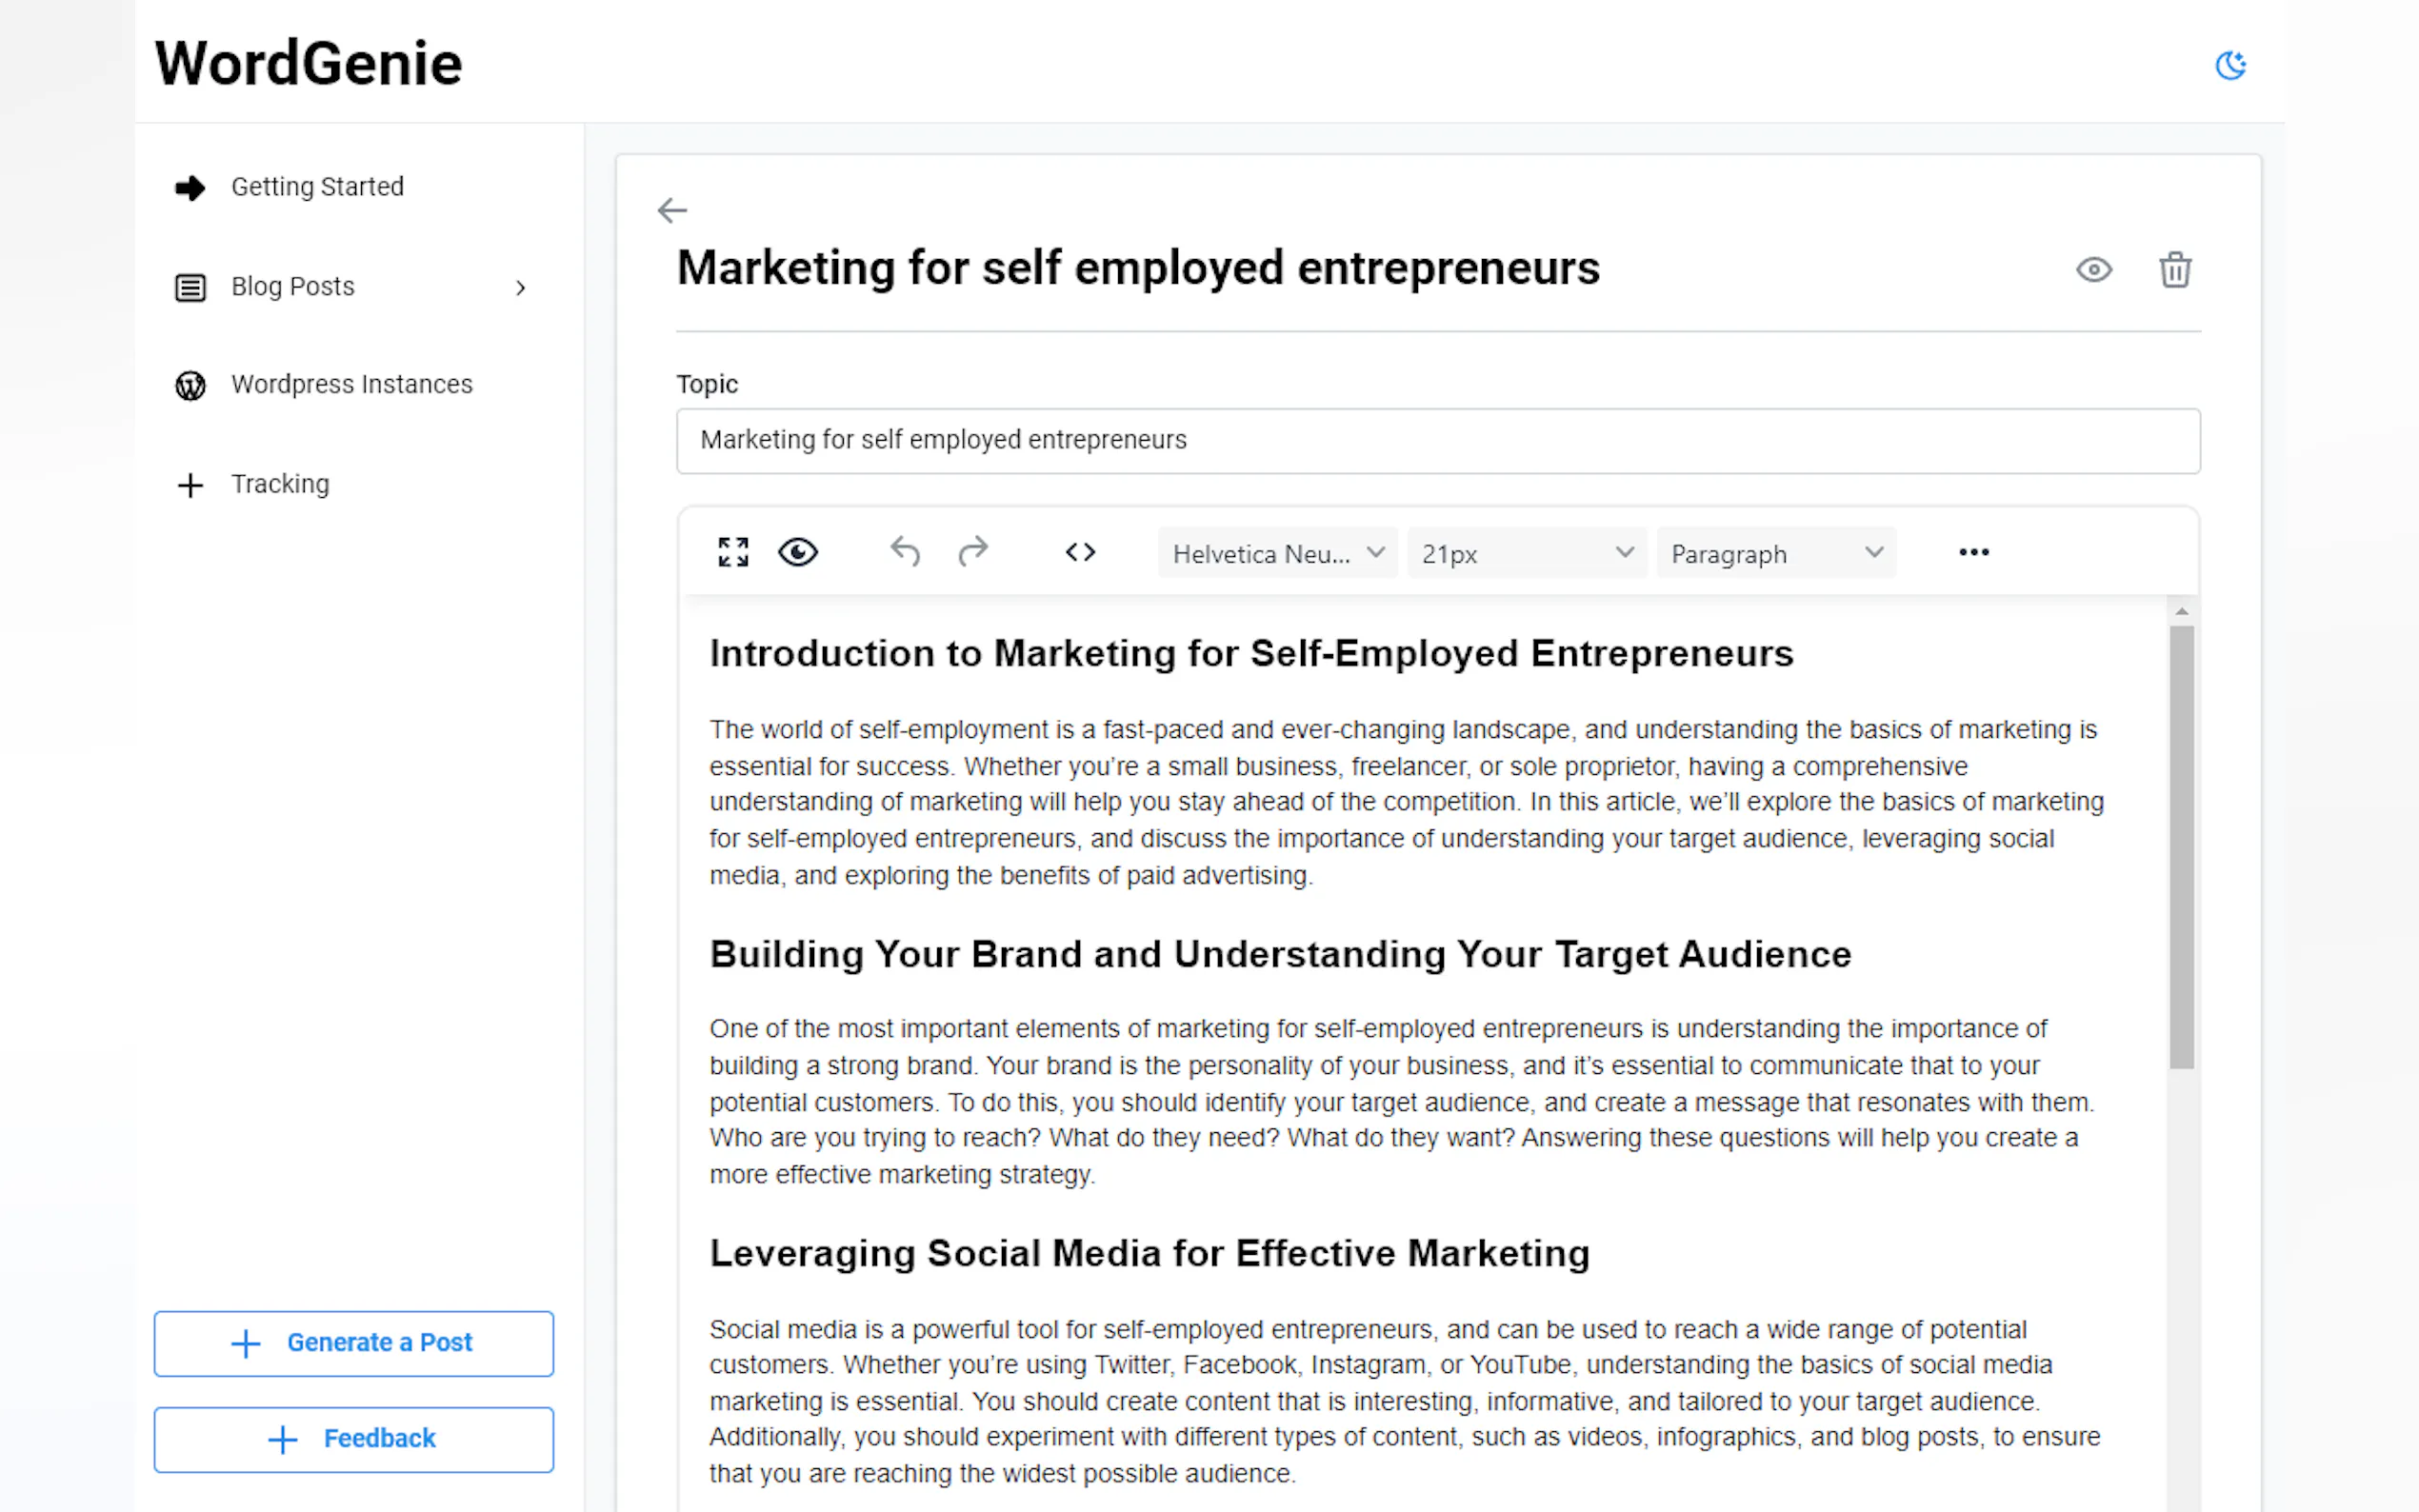Screen dimensions: 2419x1512
Task: Enter fullscreen mode in editor toolbar
Action: point(733,552)
